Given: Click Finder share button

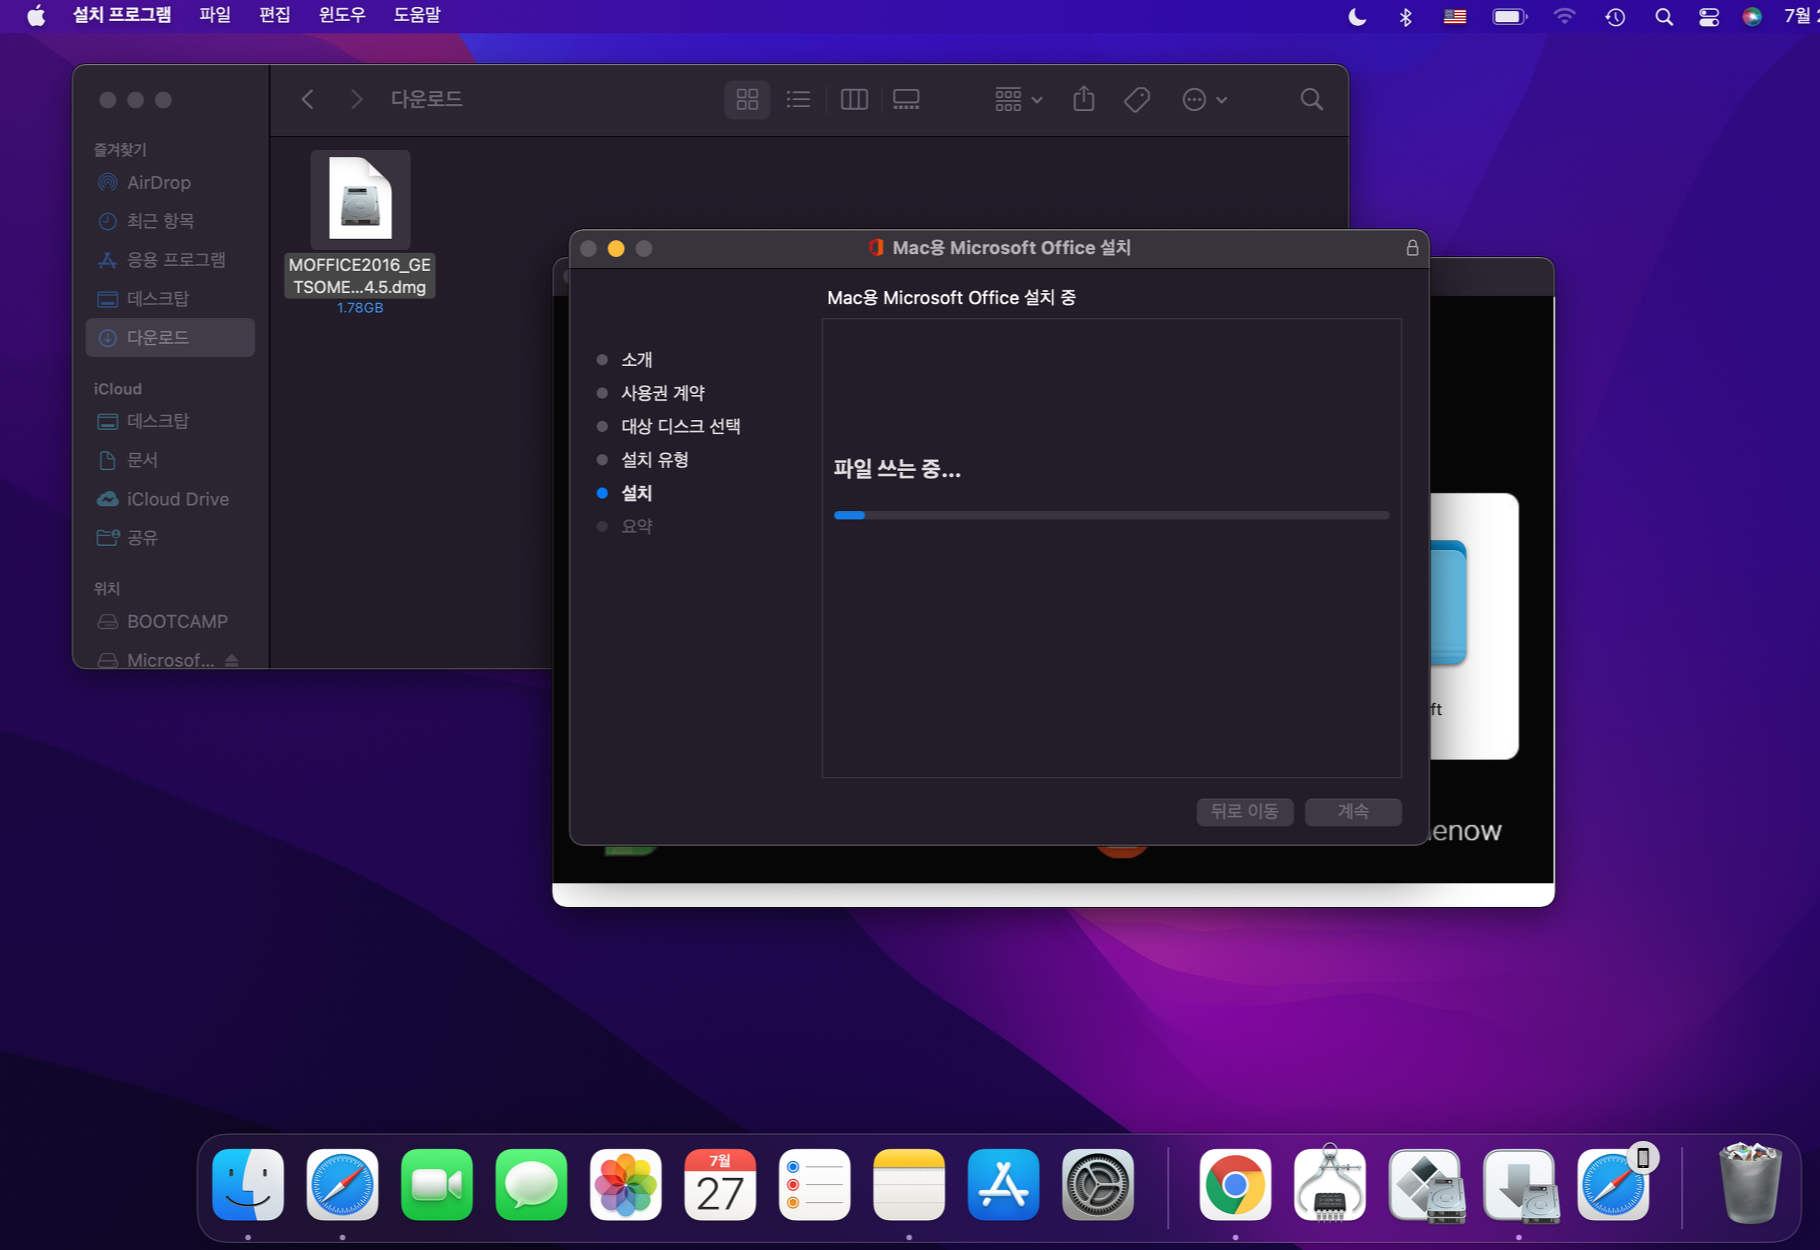Looking at the screenshot, I should 1084,99.
